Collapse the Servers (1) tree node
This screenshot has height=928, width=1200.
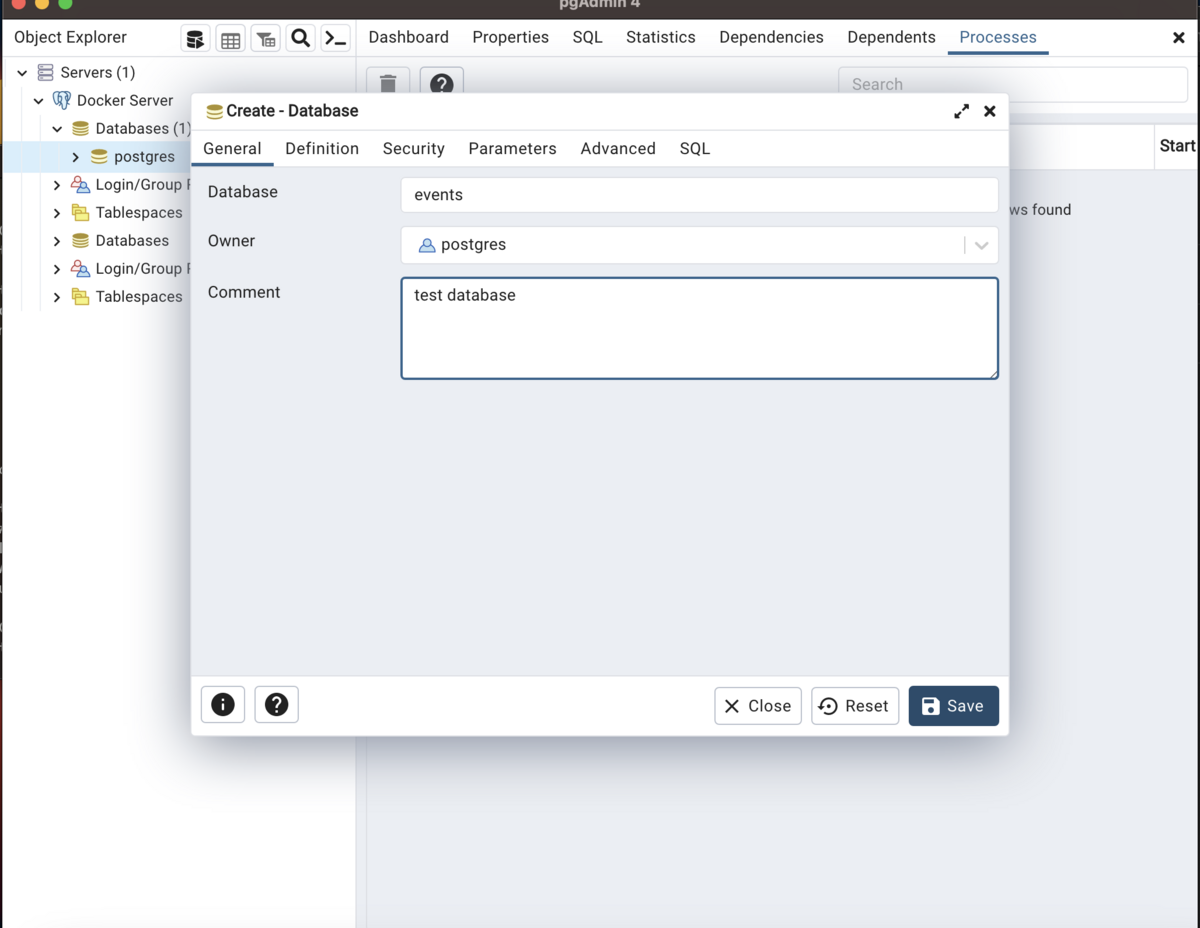point(22,73)
